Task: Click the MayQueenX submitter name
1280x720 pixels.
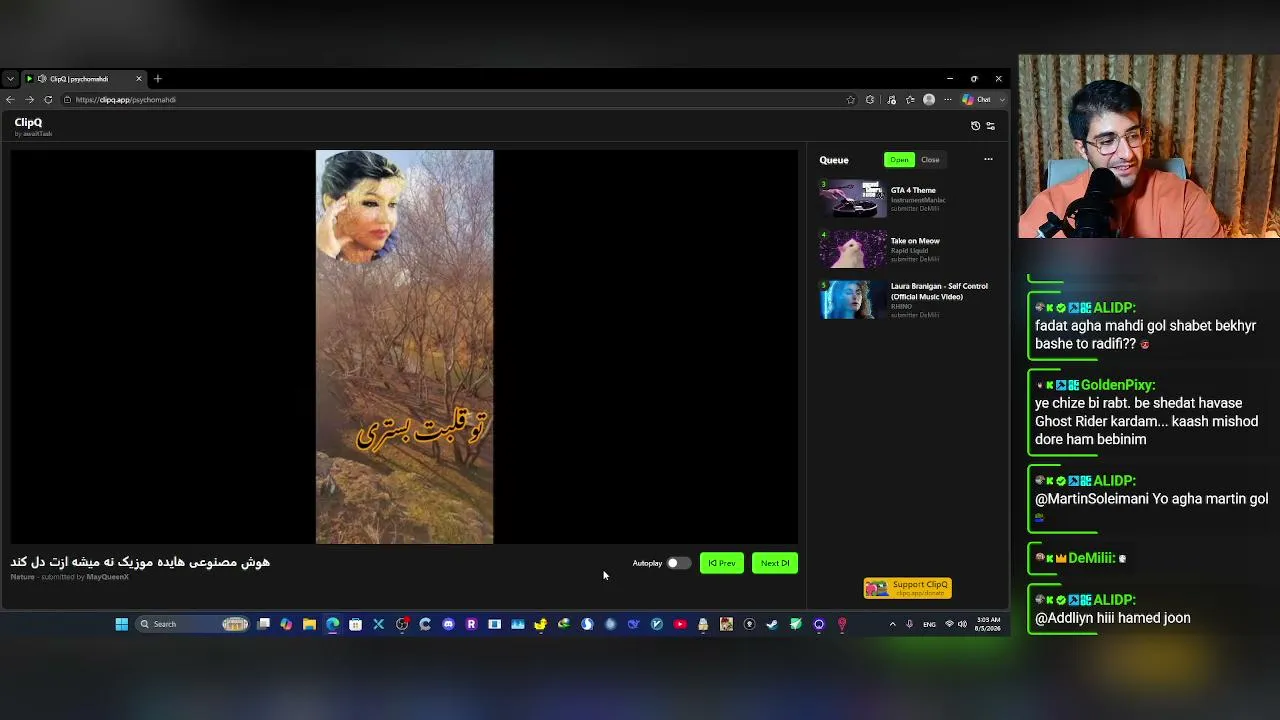Action: pyautogui.click(x=107, y=577)
